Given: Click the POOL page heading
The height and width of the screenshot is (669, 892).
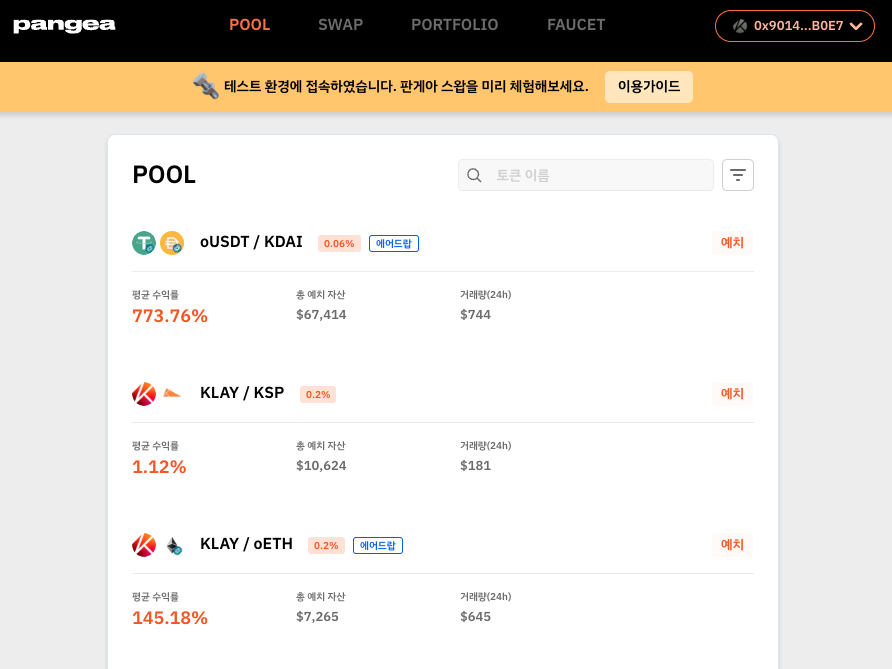Looking at the screenshot, I should pyautogui.click(x=164, y=175).
